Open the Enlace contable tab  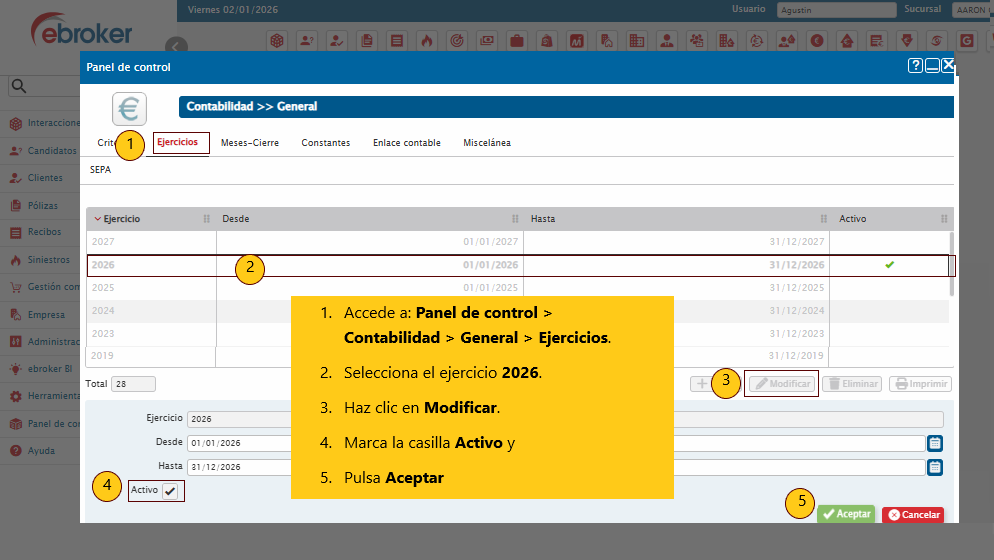coord(406,143)
